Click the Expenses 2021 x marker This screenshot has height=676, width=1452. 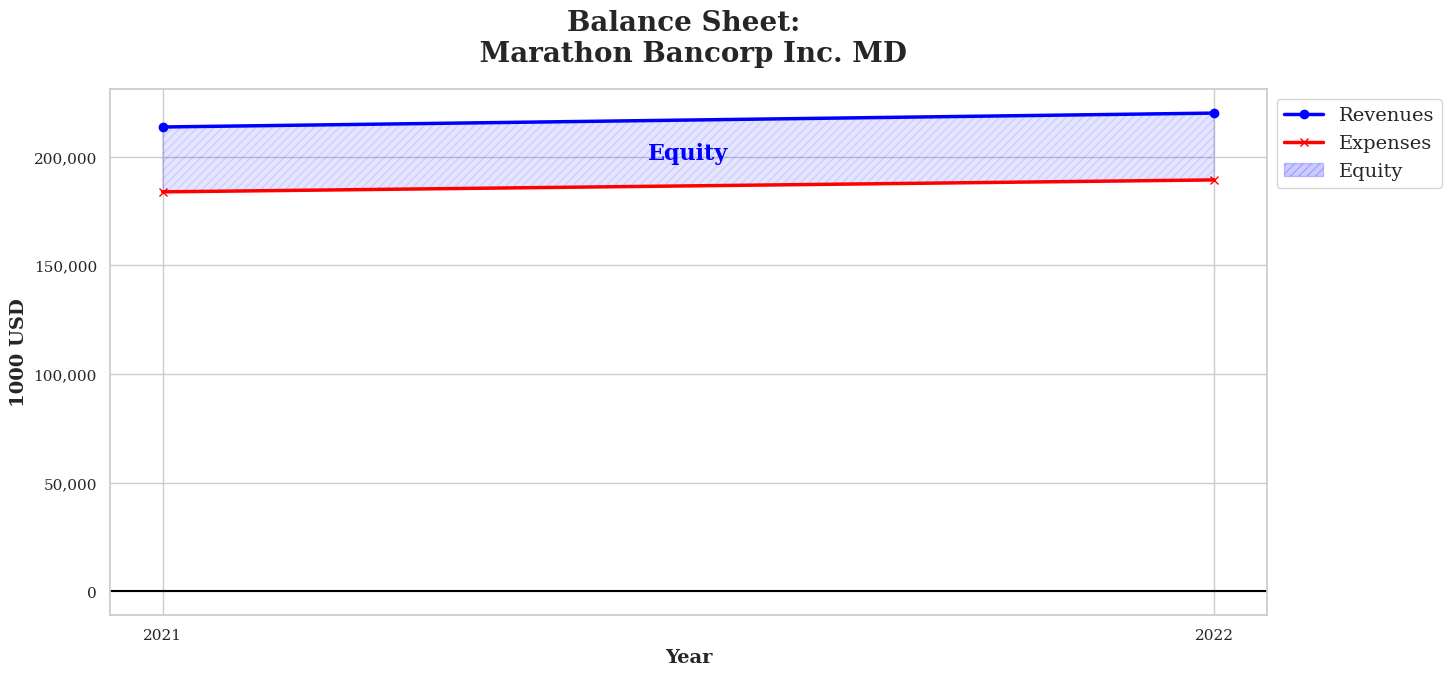tap(163, 192)
